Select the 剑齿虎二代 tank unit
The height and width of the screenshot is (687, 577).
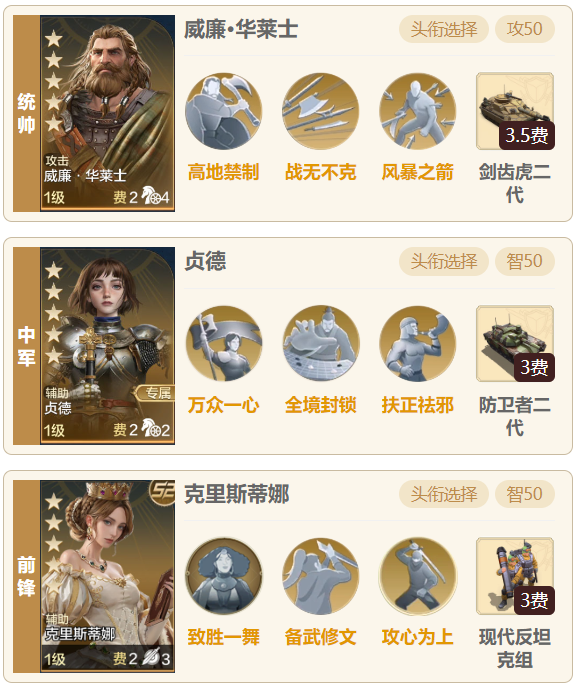click(x=515, y=111)
